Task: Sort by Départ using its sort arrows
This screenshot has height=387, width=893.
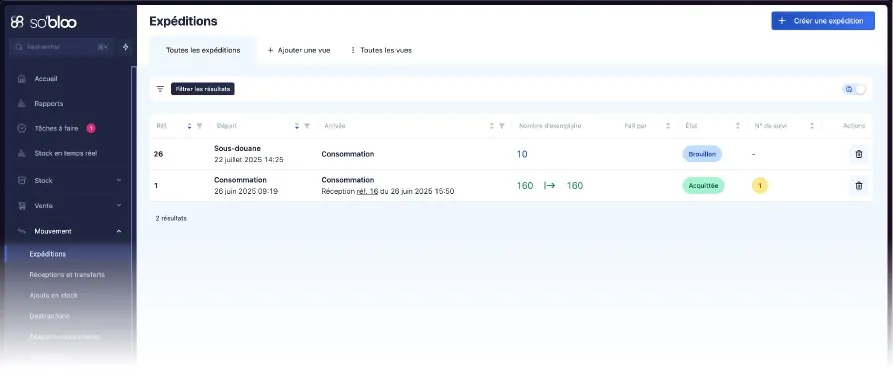Action: pos(297,126)
